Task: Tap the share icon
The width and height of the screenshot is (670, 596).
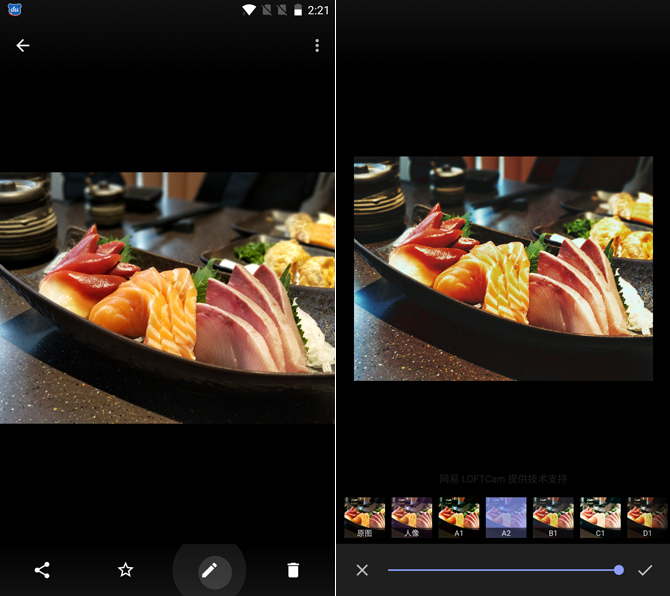Action: (42, 570)
